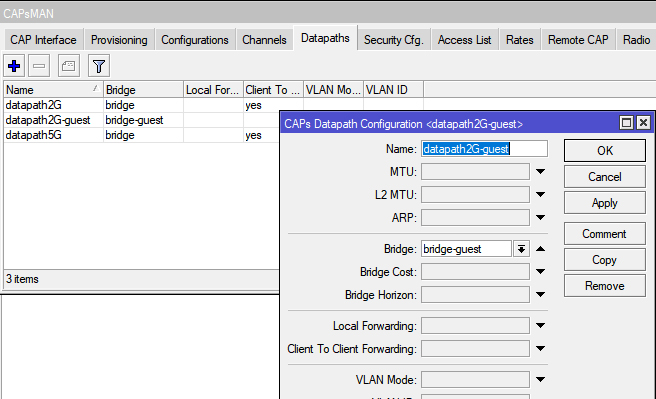
Task: Close the Datapath Configuration dialog
Action: click(x=643, y=123)
